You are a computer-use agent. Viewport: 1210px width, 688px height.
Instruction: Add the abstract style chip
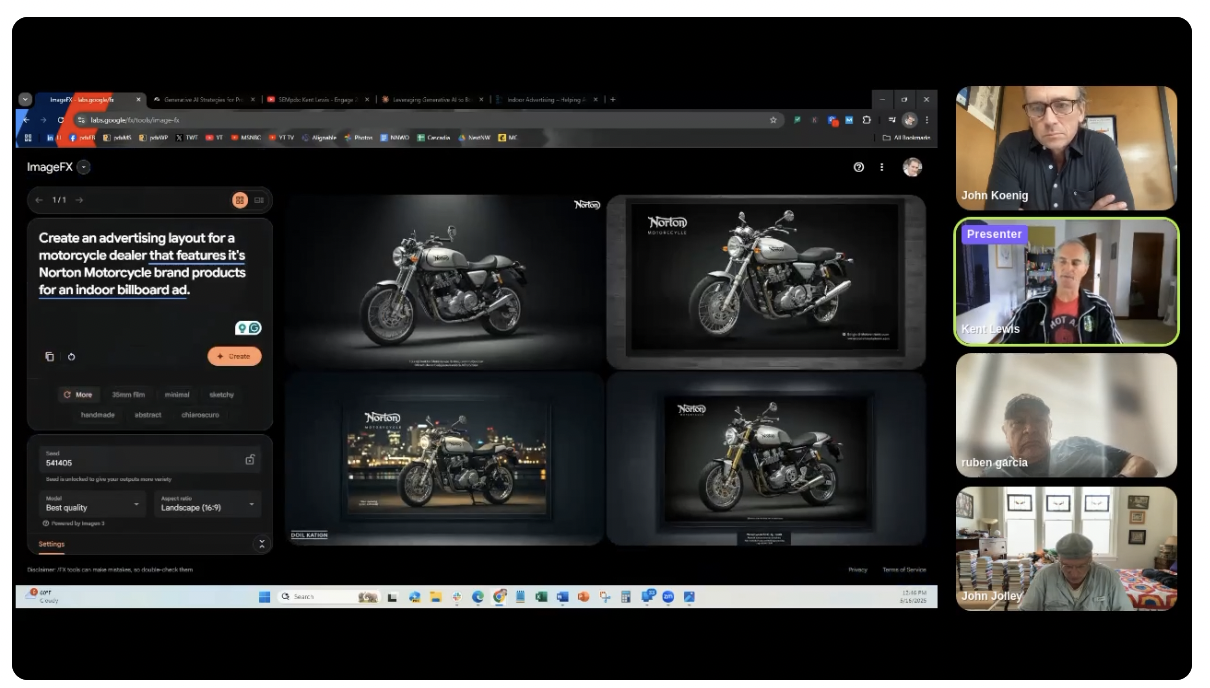(148, 414)
